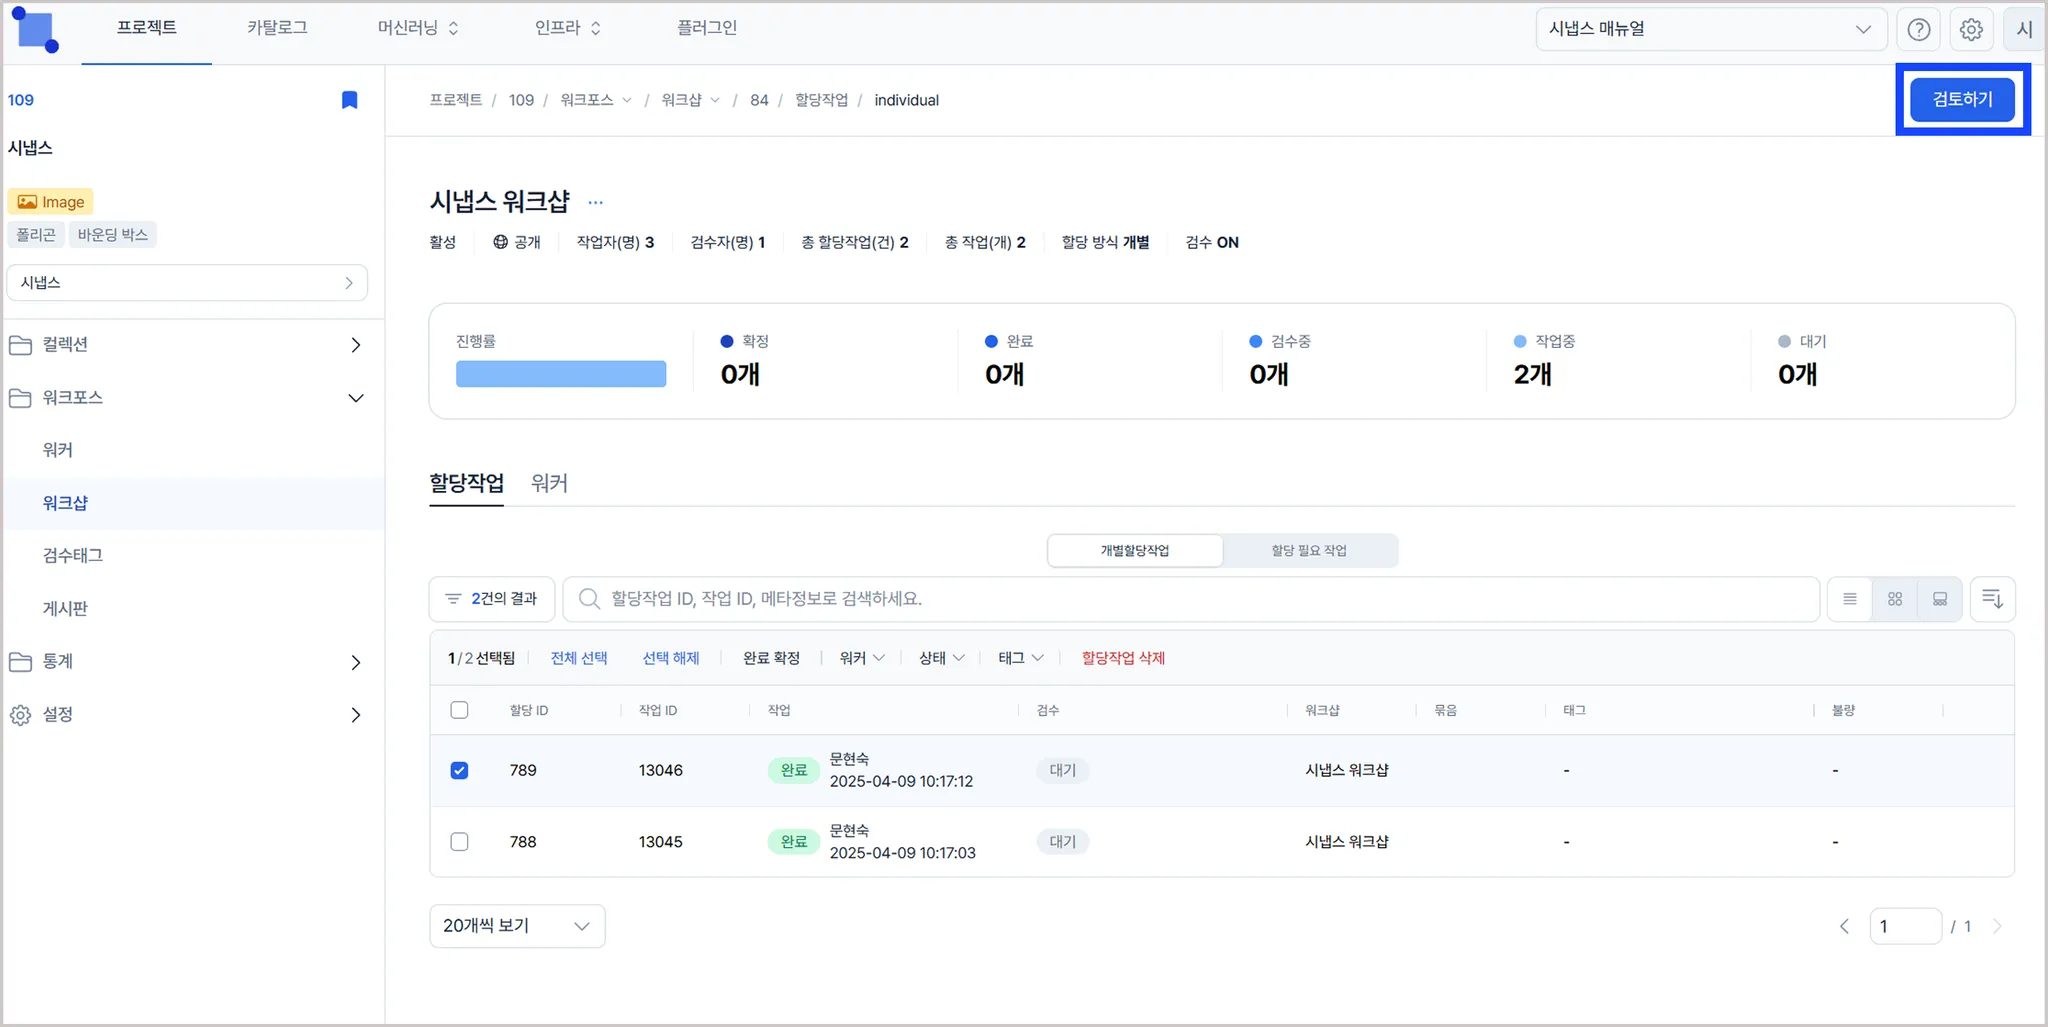Check the checkbox for assignment 788
Viewport: 2048px width, 1027px height.
click(x=459, y=841)
